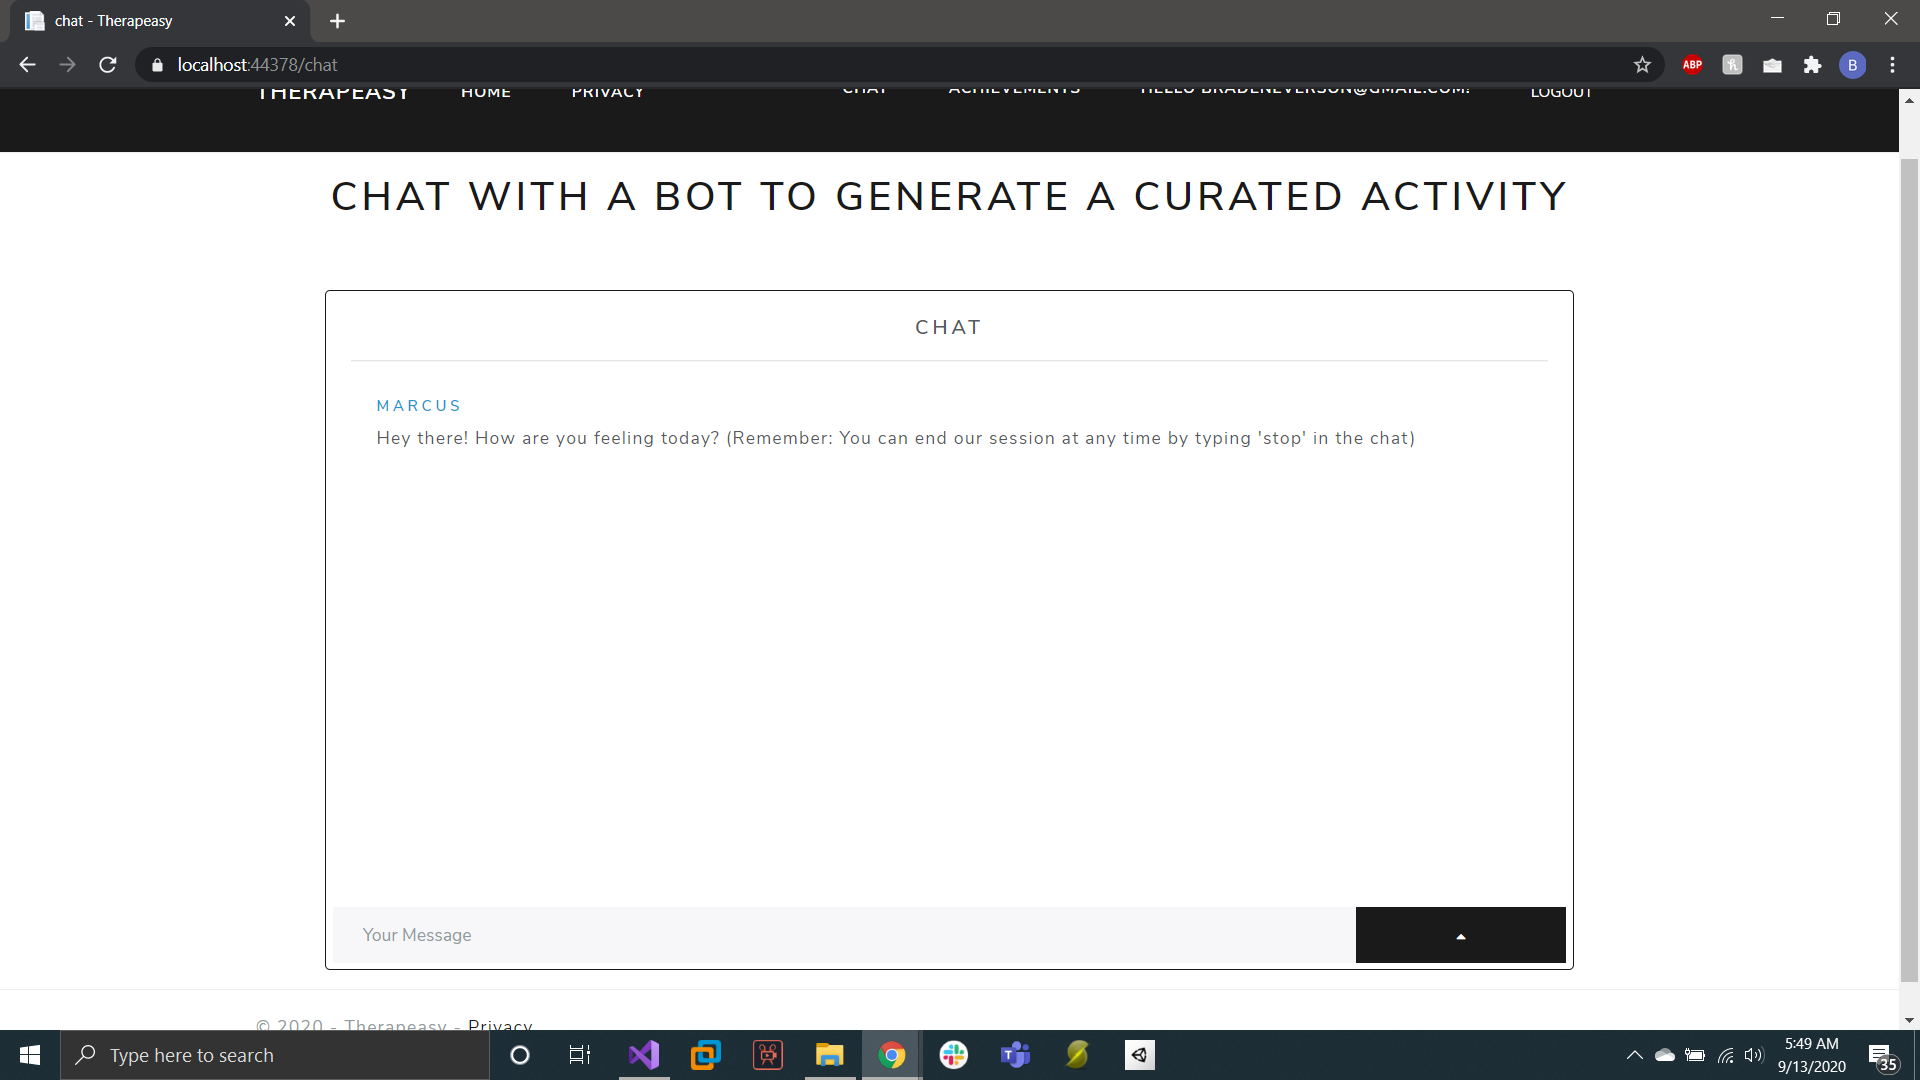Open Visual Studio from the taskbar
1920x1080 pixels.
[x=644, y=1055]
